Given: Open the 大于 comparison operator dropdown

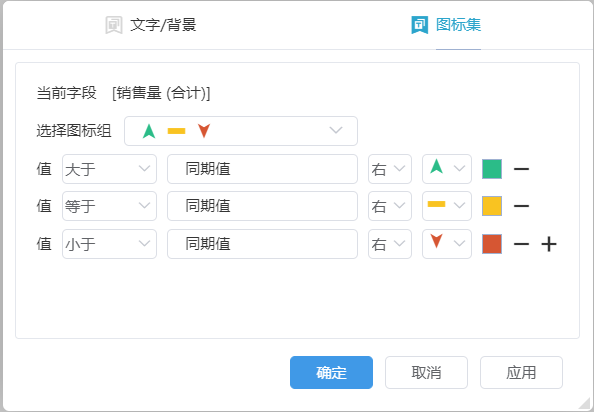Looking at the screenshot, I should (109, 169).
